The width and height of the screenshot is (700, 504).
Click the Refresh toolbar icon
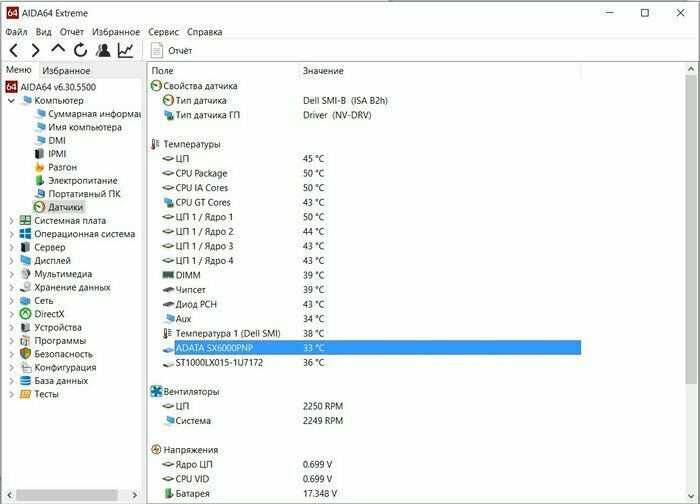(x=80, y=50)
